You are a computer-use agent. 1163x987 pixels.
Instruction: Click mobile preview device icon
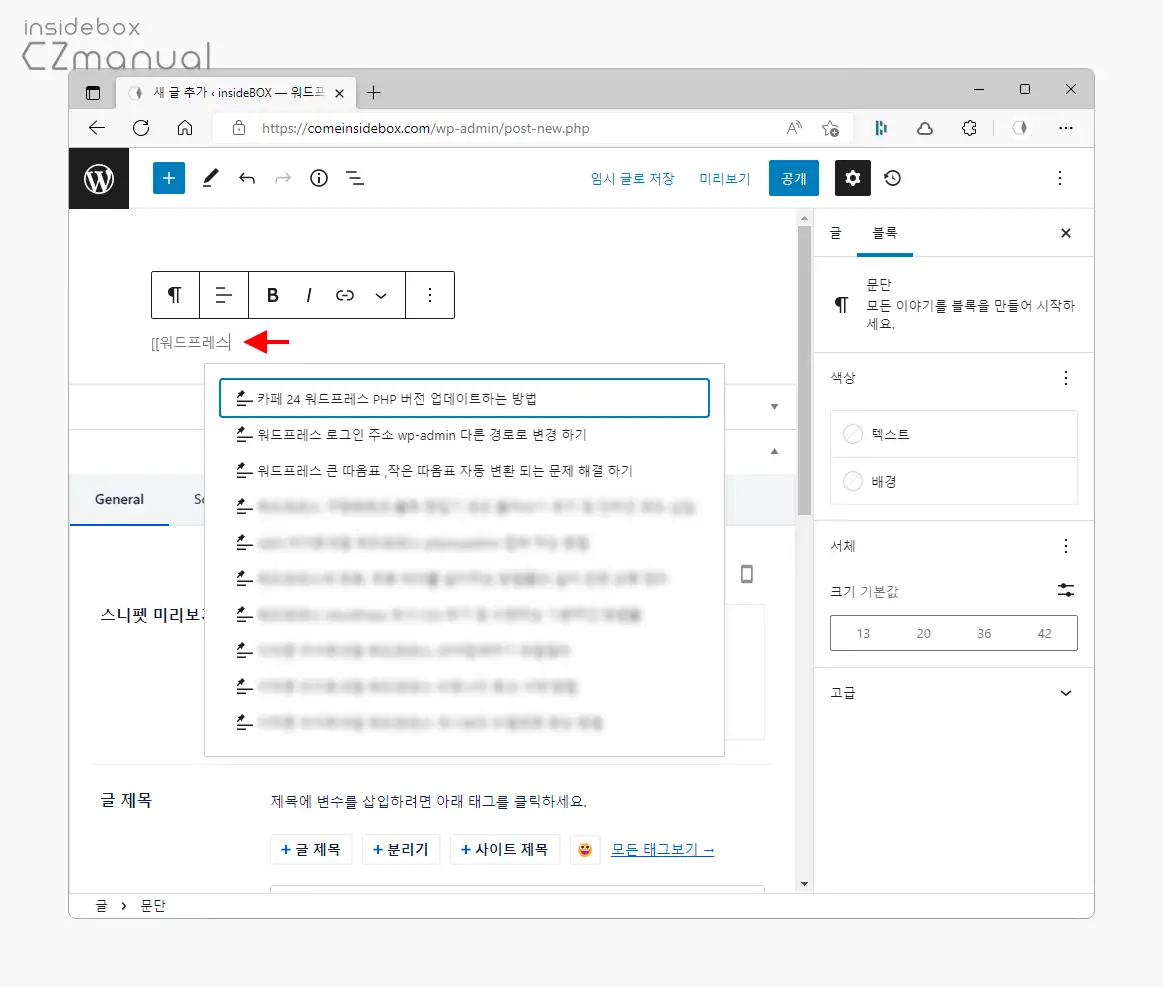point(747,574)
